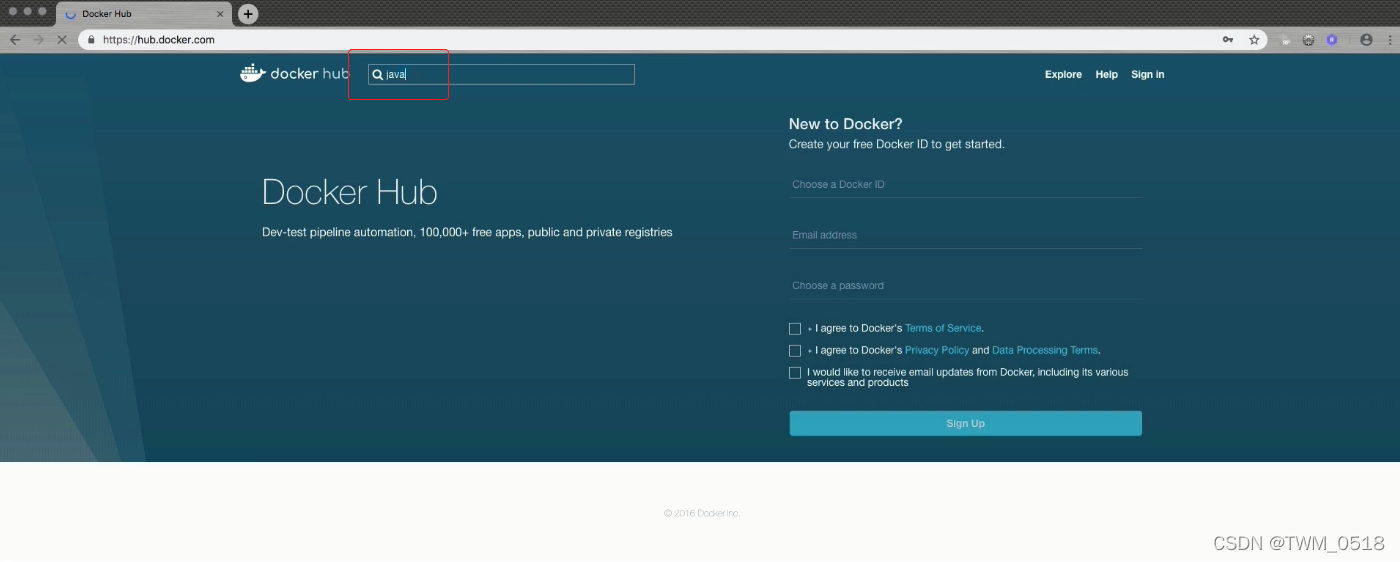Open the Terms of Service link
The height and width of the screenshot is (562, 1400).
[943, 328]
